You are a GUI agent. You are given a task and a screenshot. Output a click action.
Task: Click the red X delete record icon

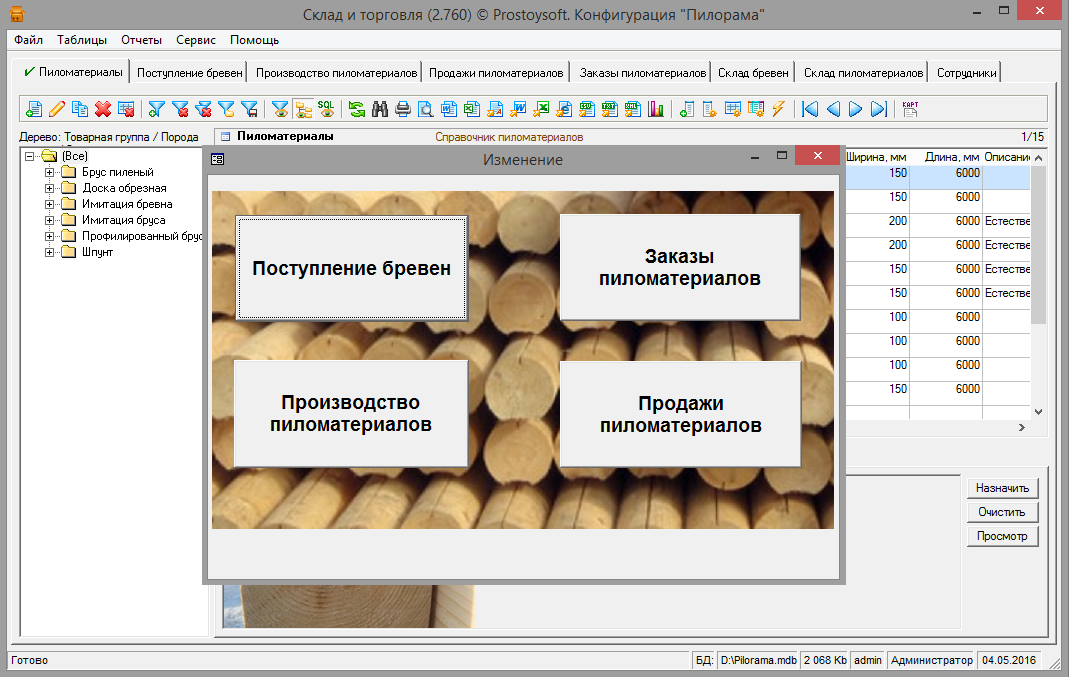(x=102, y=109)
